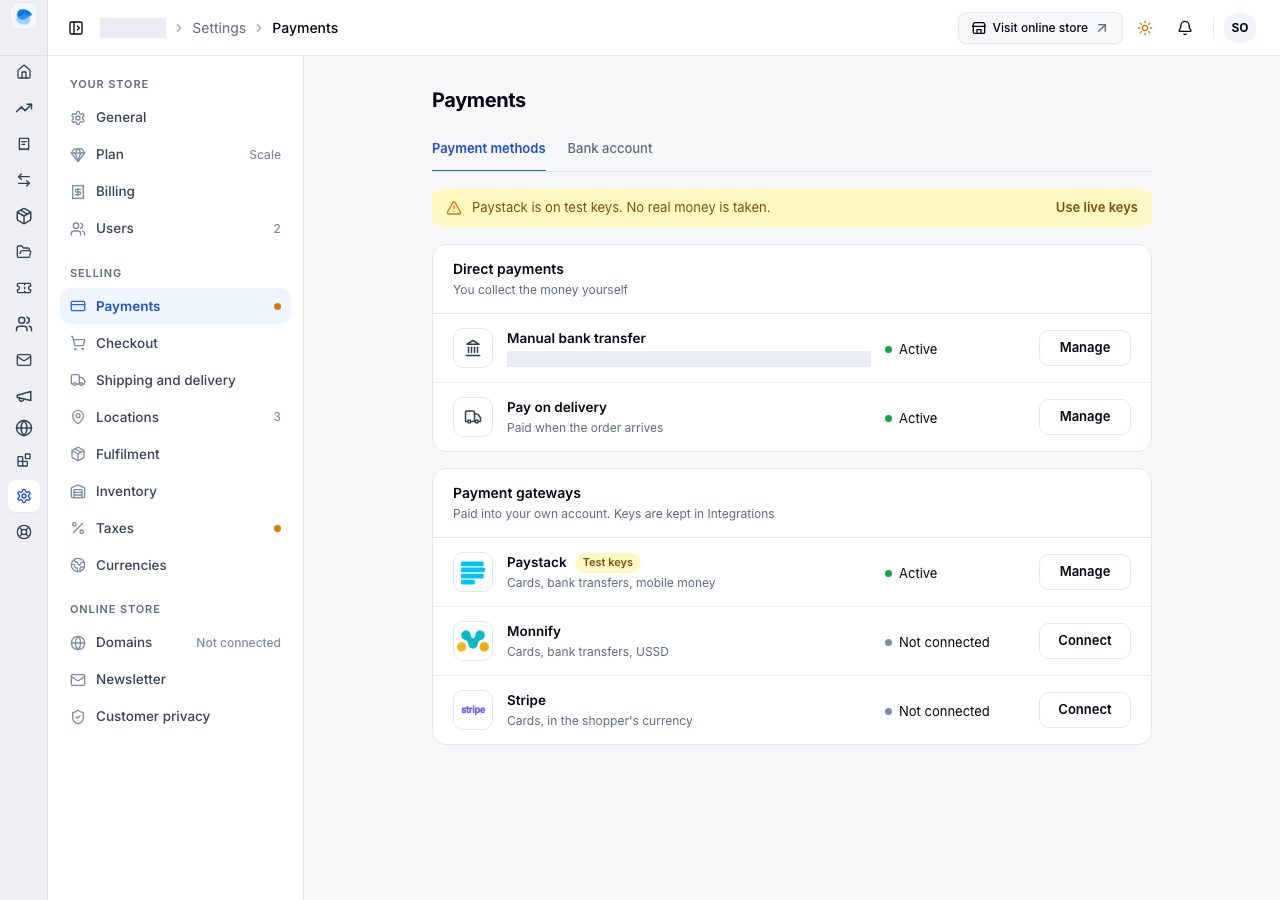Image resolution: width=1280 pixels, height=900 pixels.
Task: Open Currencies settings
Action: click(176, 565)
